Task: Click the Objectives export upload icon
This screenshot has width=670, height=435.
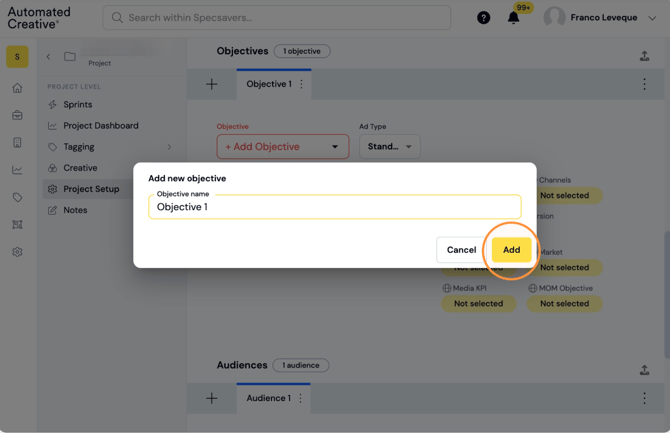Action: click(x=644, y=56)
